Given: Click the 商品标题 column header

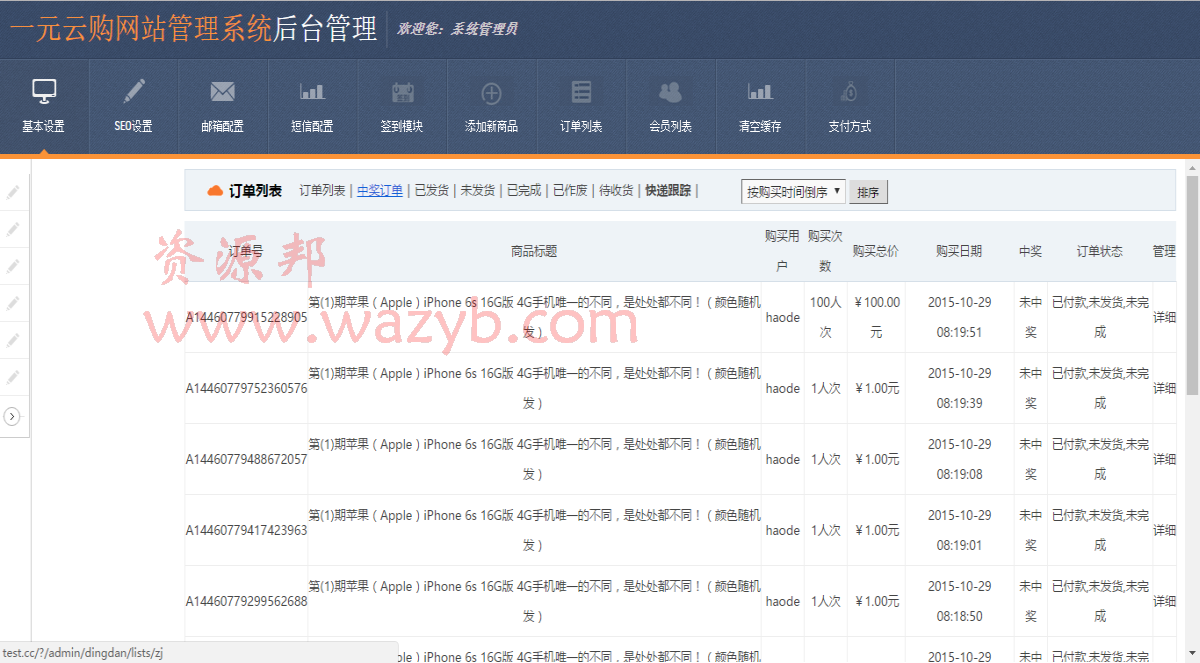Looking at the screenshot, I should point(534,251).
